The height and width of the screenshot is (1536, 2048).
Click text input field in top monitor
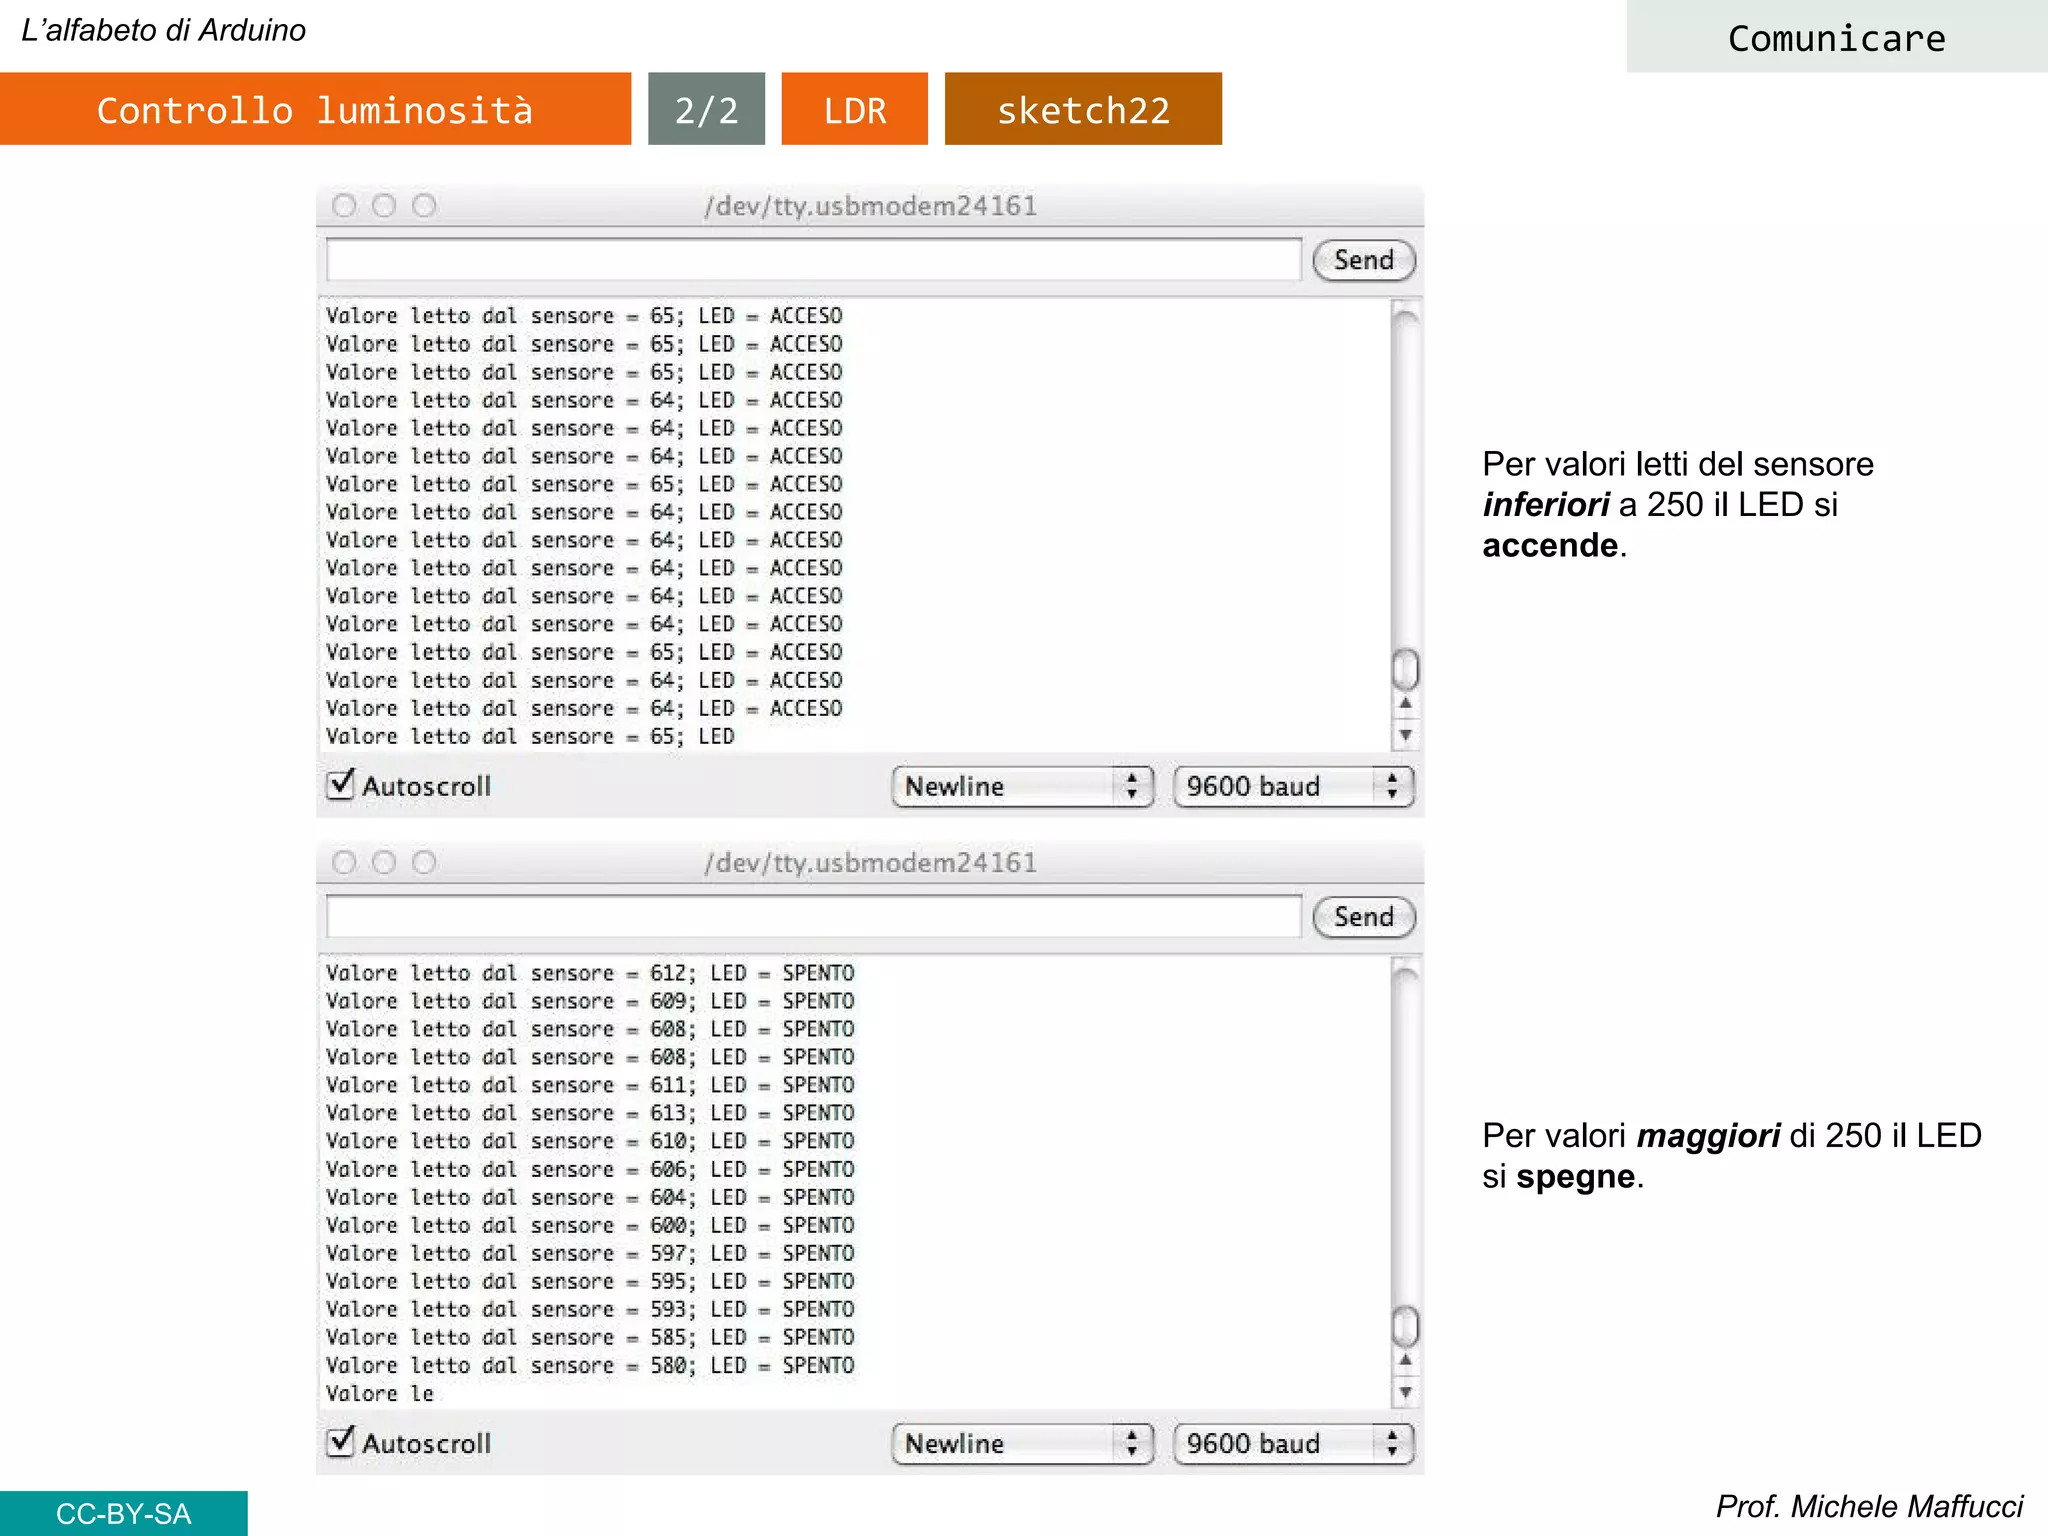point(813,260)
